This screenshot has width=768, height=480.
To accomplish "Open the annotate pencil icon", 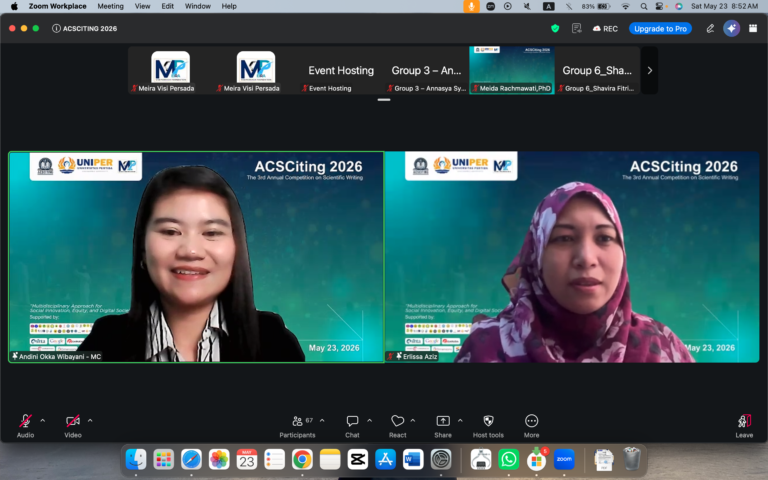I will [710, 28].
